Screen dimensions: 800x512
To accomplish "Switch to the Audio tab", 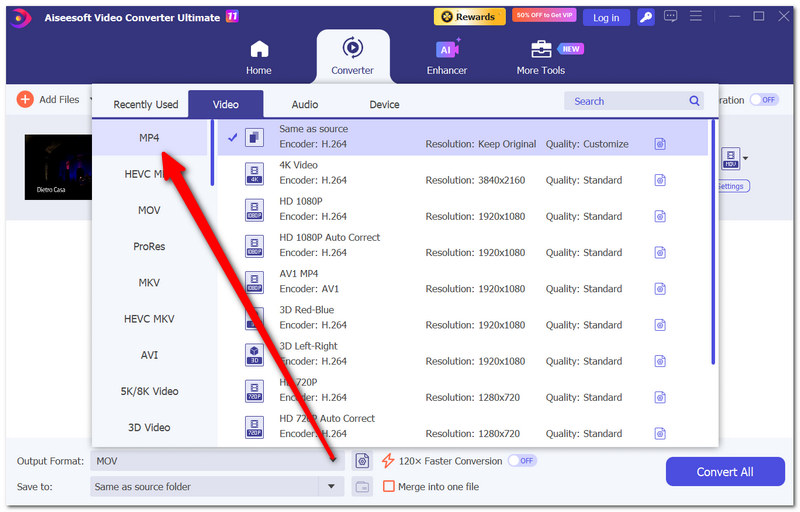I will (x=305, y=105).
